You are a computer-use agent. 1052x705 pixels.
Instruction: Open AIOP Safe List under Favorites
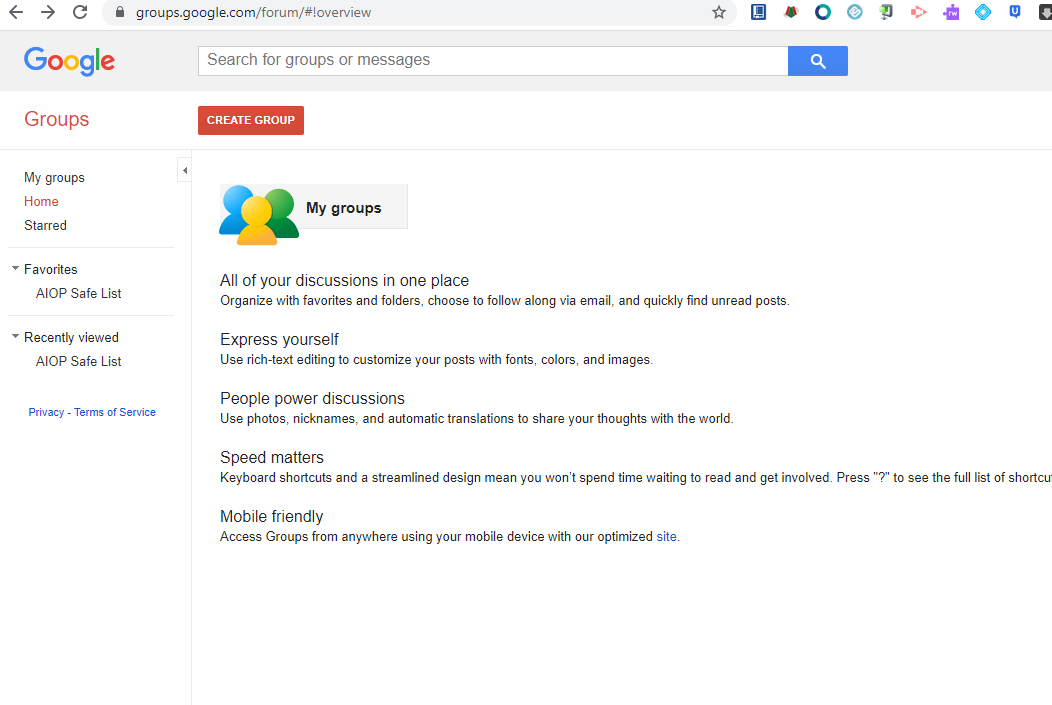[78, 294]
